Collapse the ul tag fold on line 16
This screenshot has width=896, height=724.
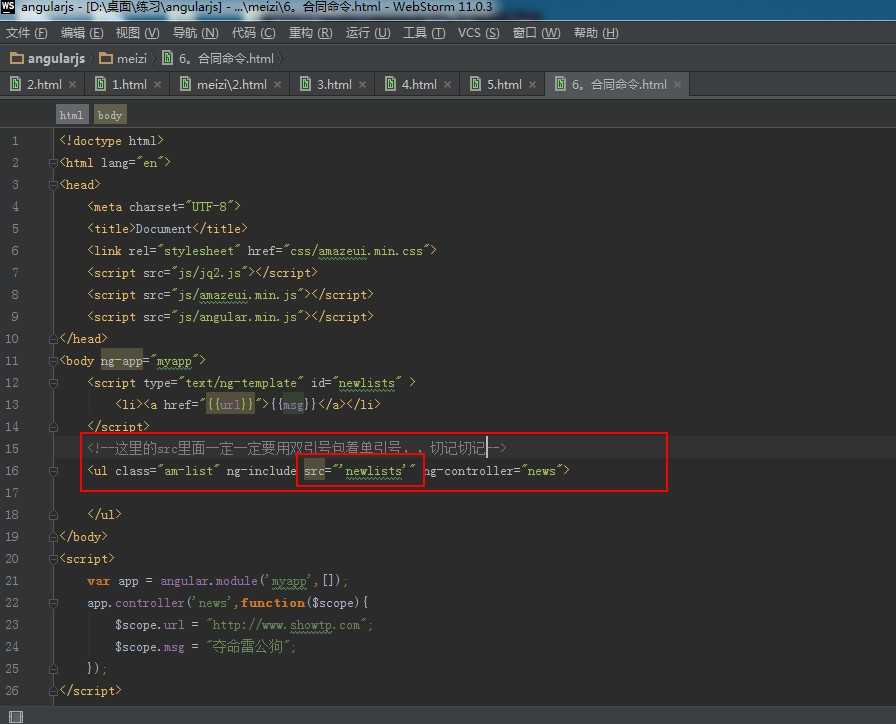(x=53, y=471)
